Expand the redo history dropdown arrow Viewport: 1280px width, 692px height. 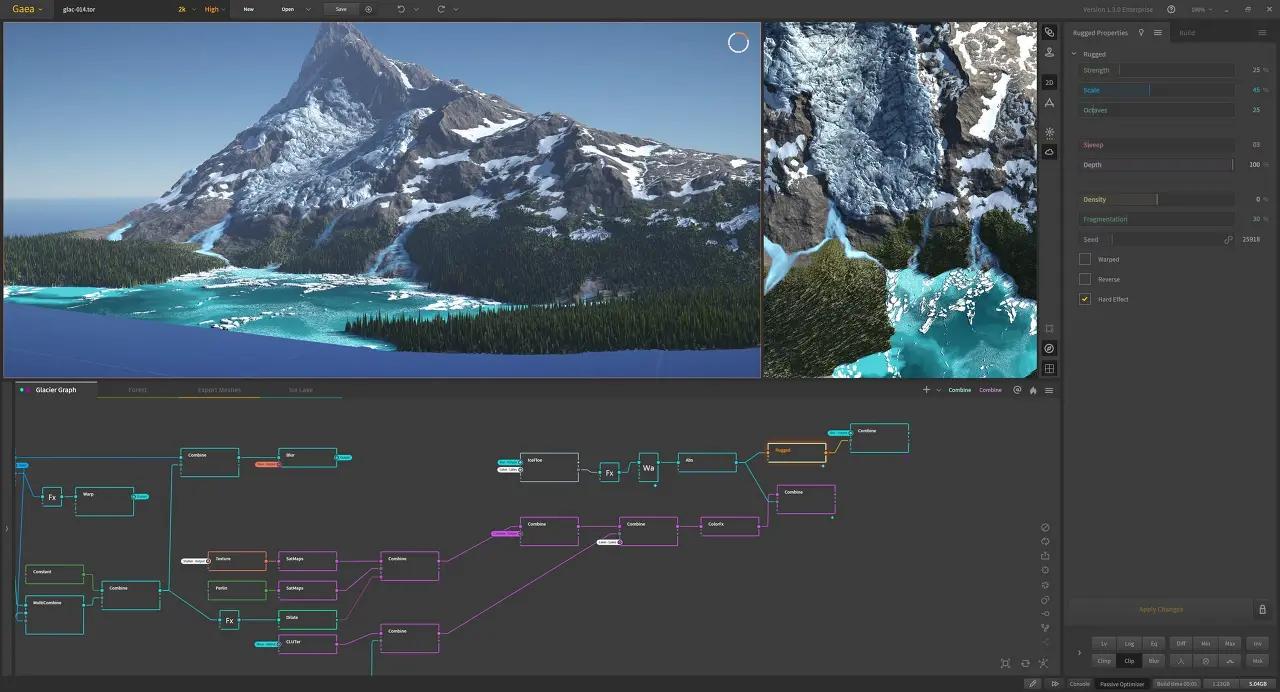point(456,9)
